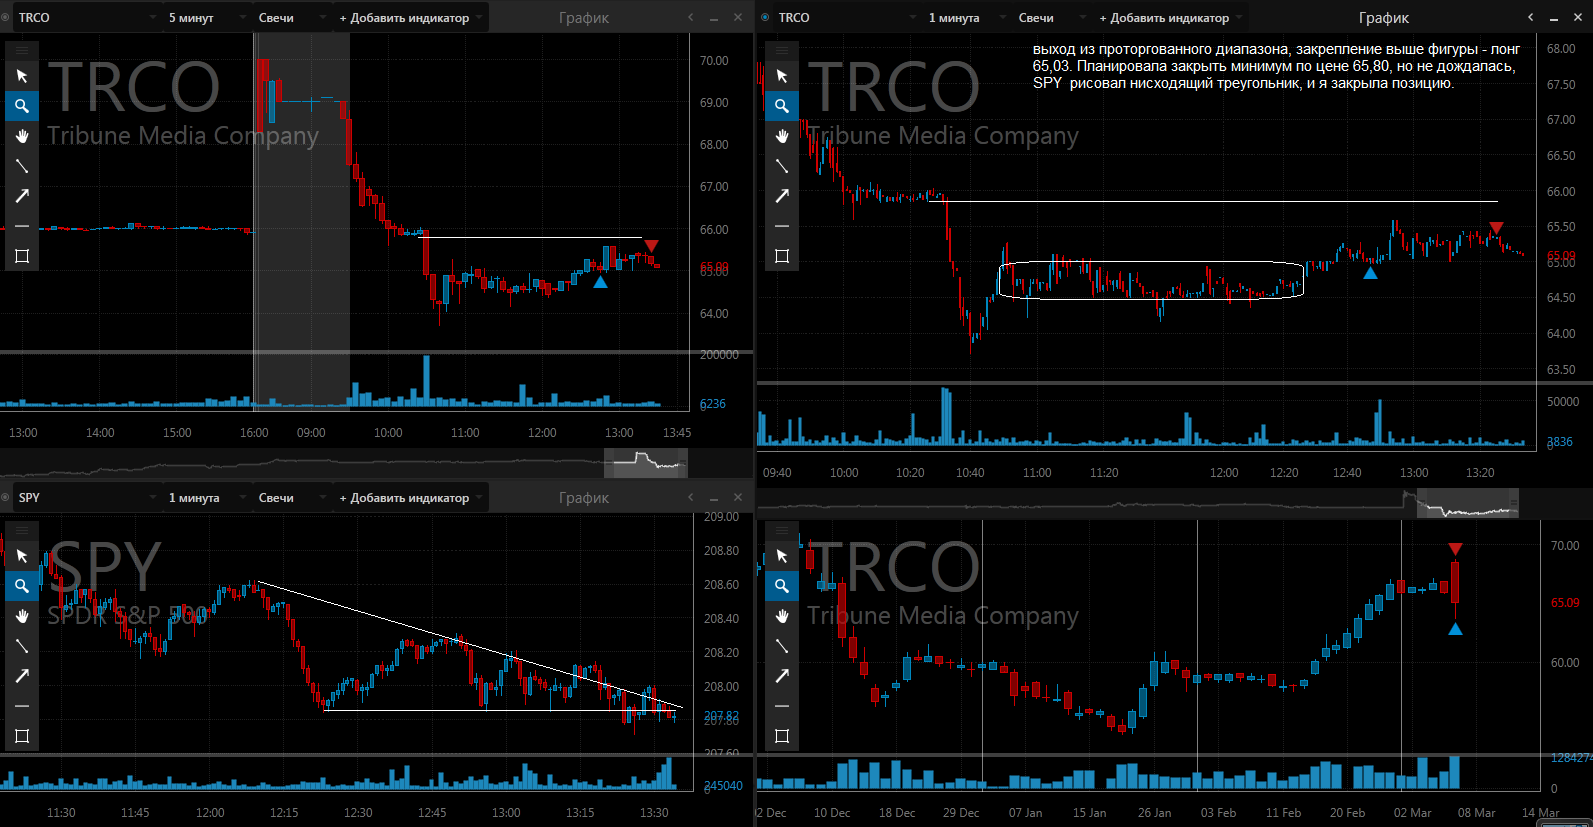Select the pointer tool in TRCO 5-minute chart
The width and height of the screenshot is (1593, 827).
(22, 76)
